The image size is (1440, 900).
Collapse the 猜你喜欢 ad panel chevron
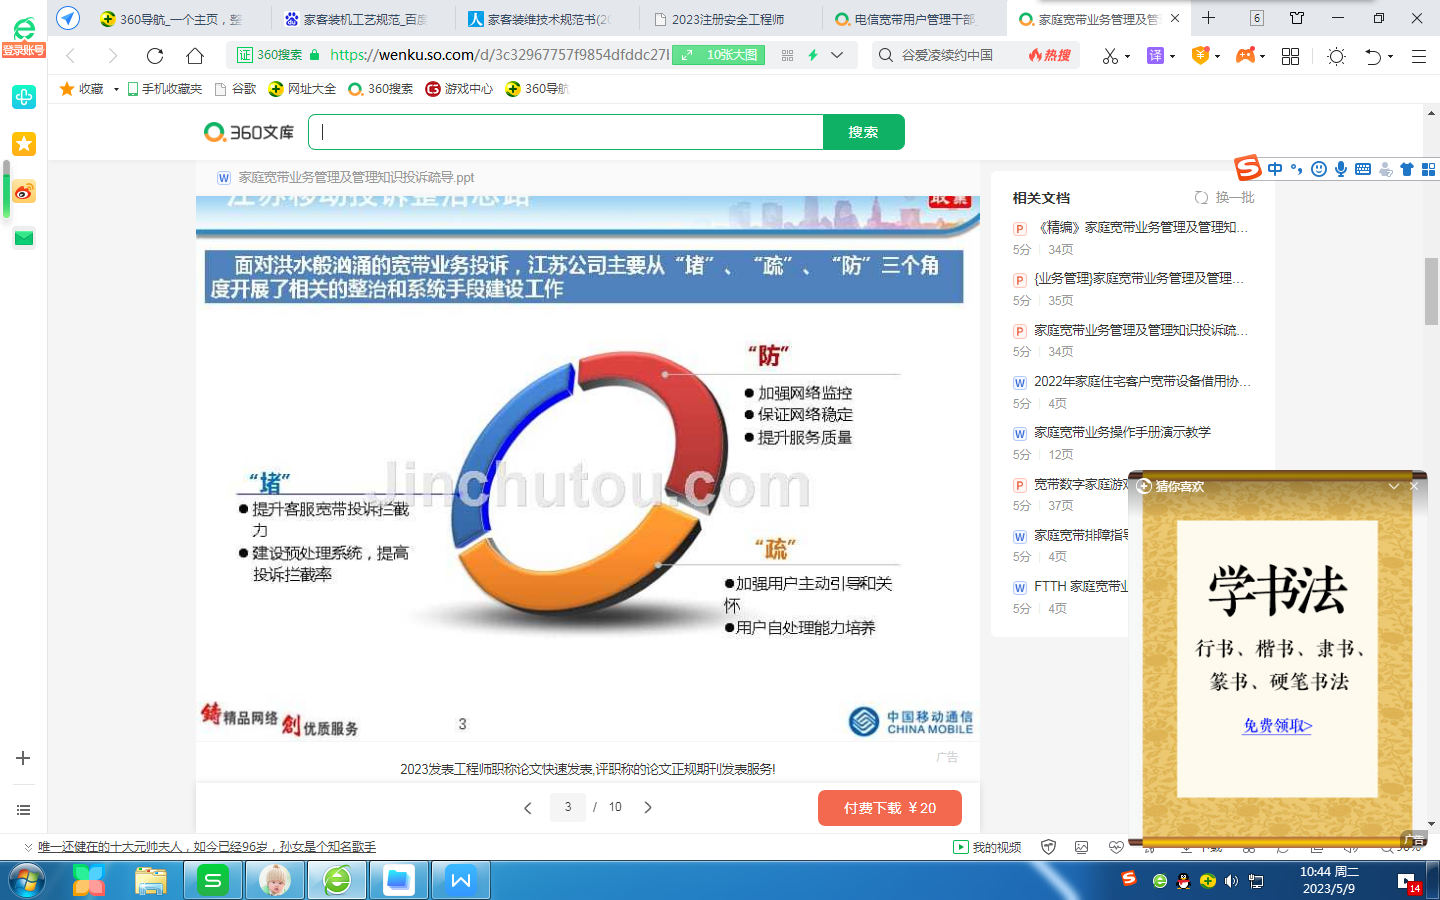(1393, 486)
